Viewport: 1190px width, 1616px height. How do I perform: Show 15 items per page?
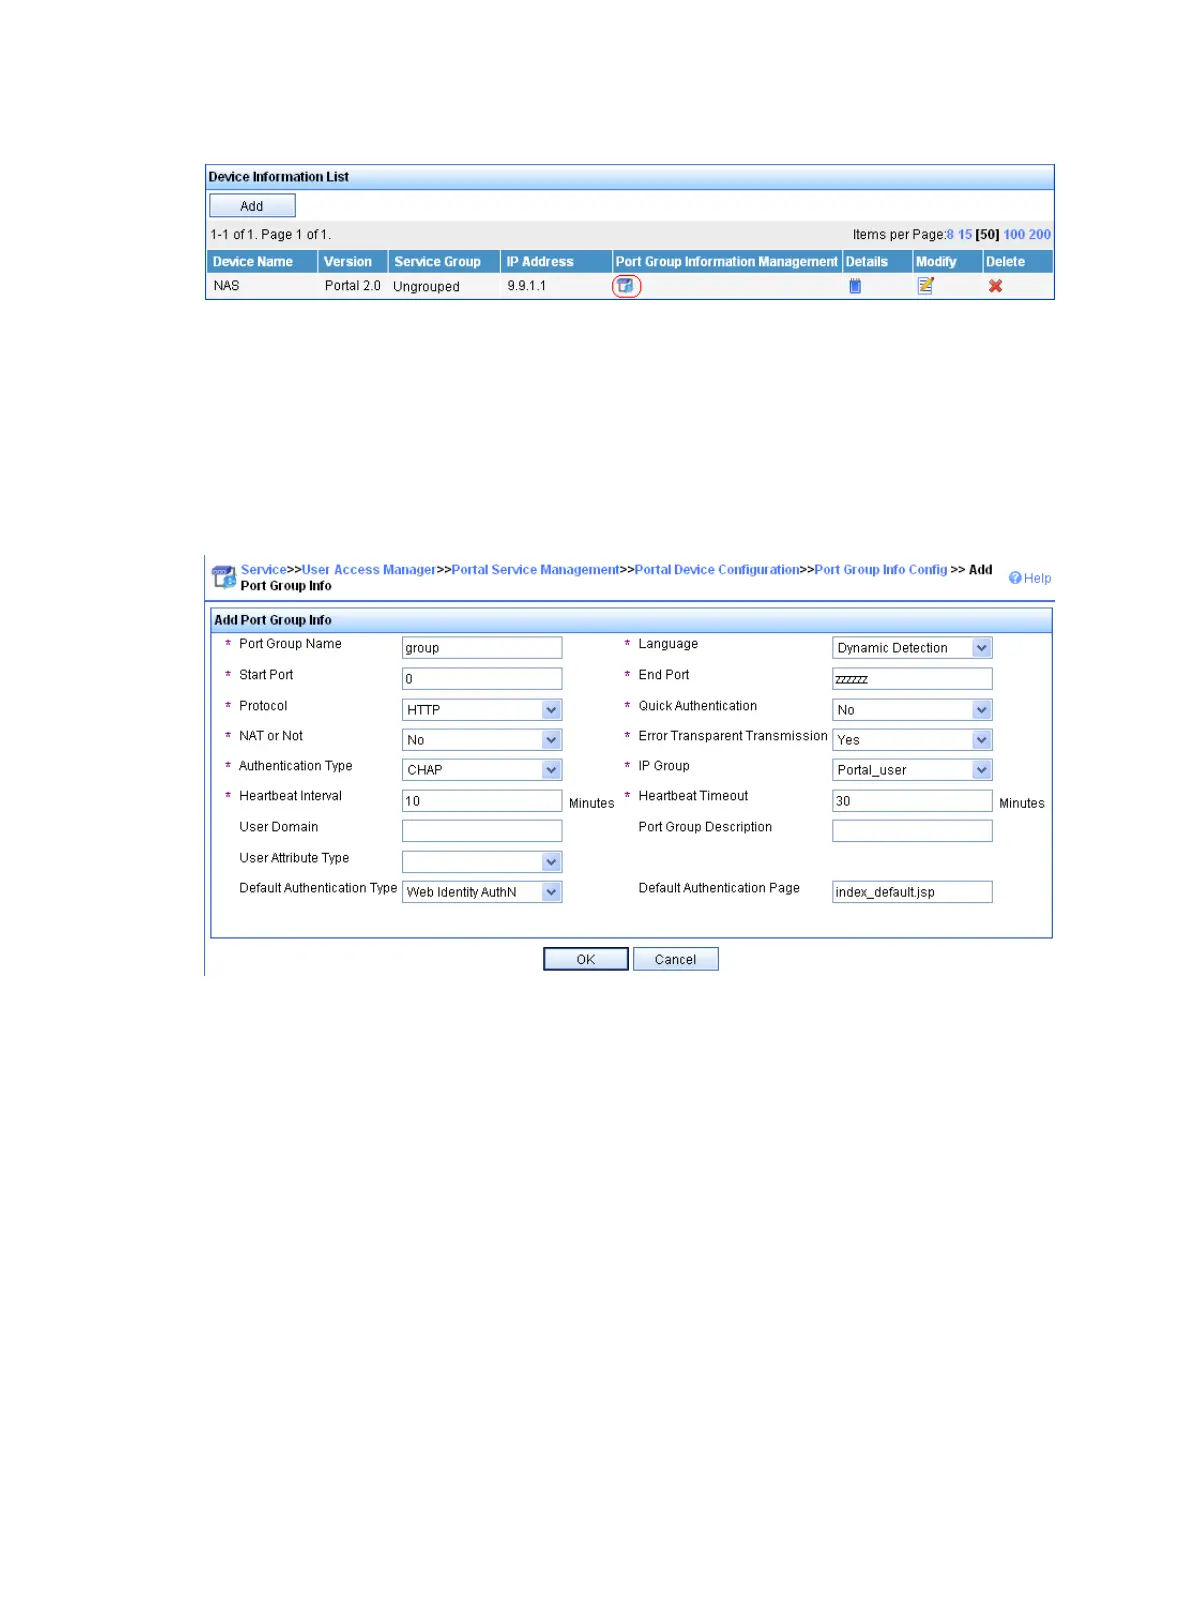(965, 235)
